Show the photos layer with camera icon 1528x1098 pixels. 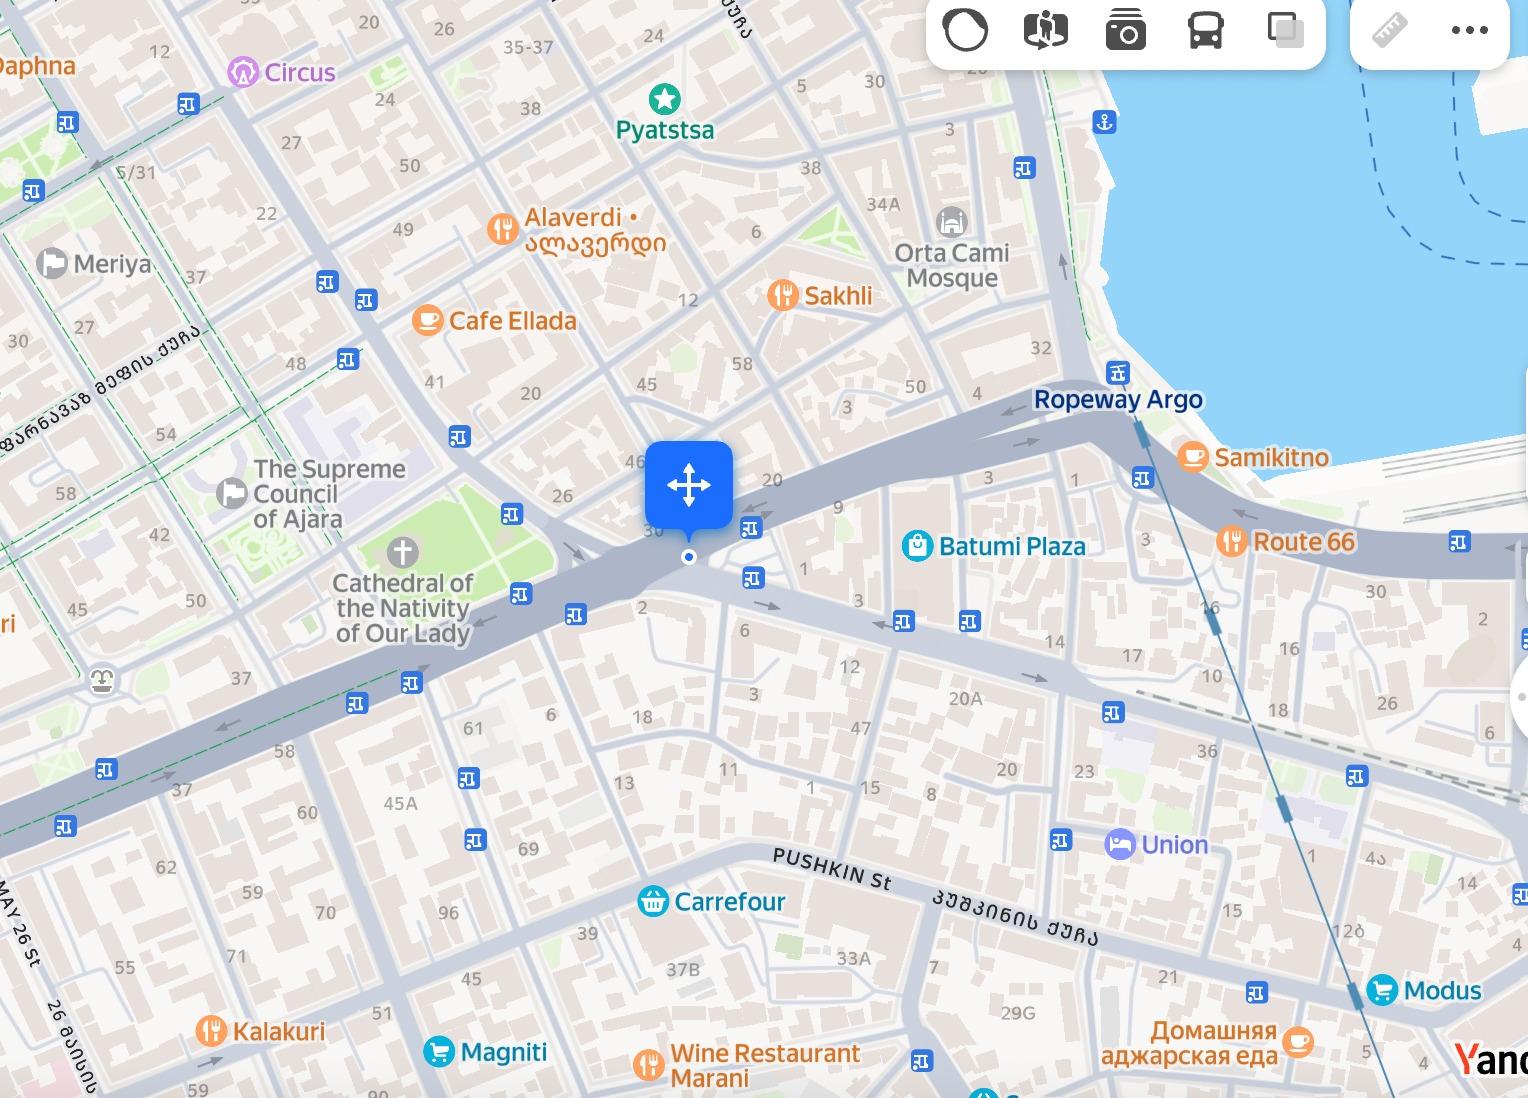tap(1125, 31)
